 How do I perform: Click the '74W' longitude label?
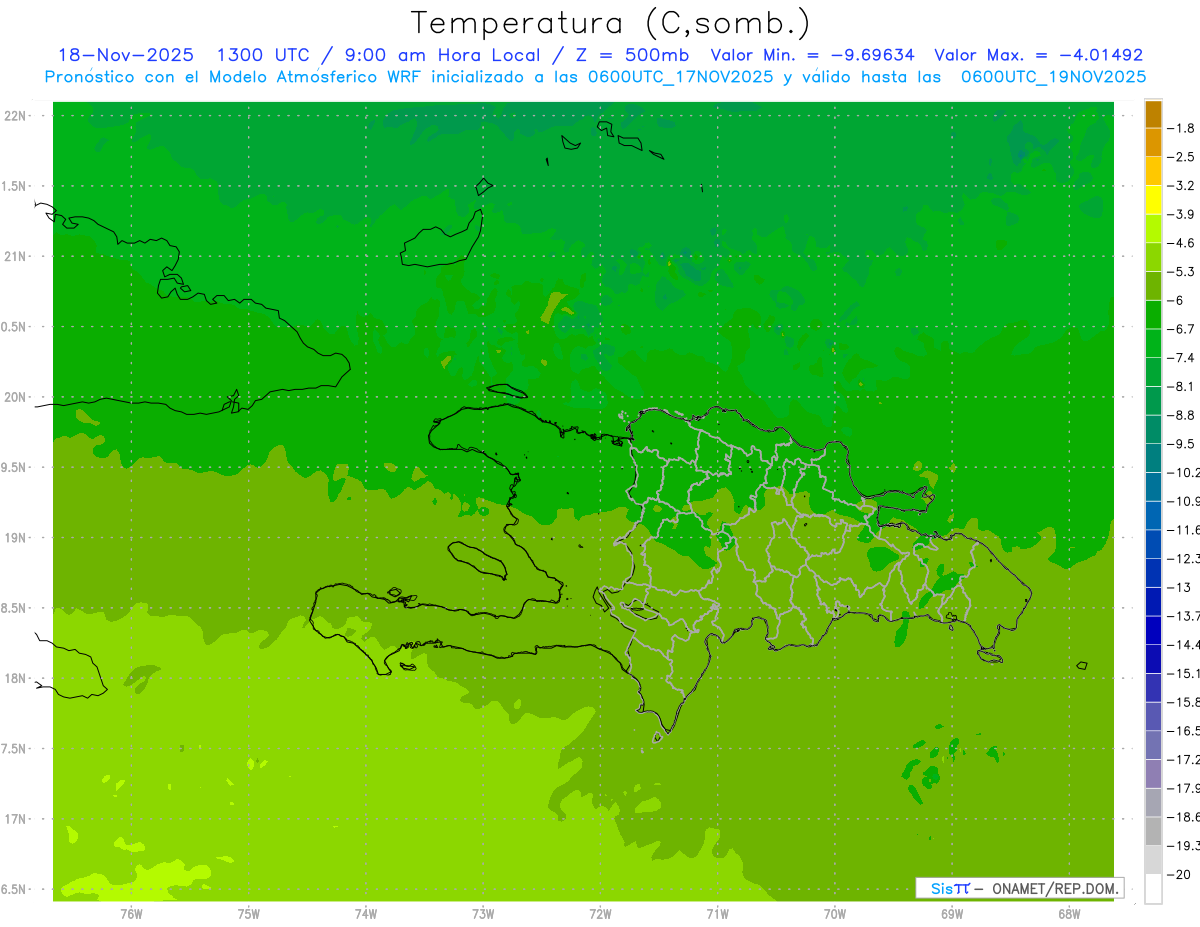coord(366,914)
